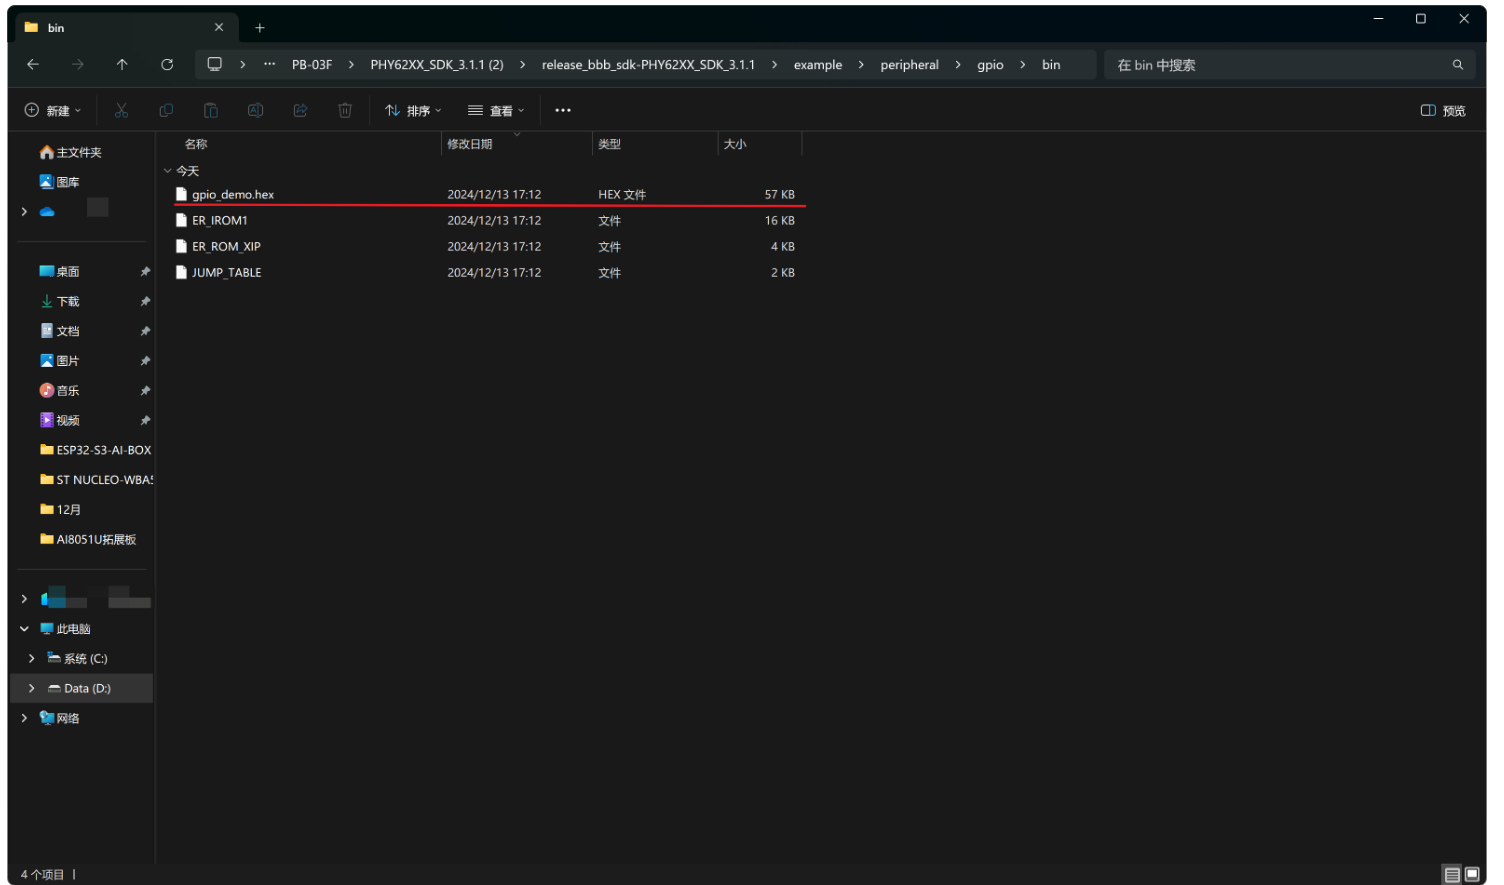Screen dimensions: 1504x885
Task: Close the bin tab
Action: [x=219, y=27]
